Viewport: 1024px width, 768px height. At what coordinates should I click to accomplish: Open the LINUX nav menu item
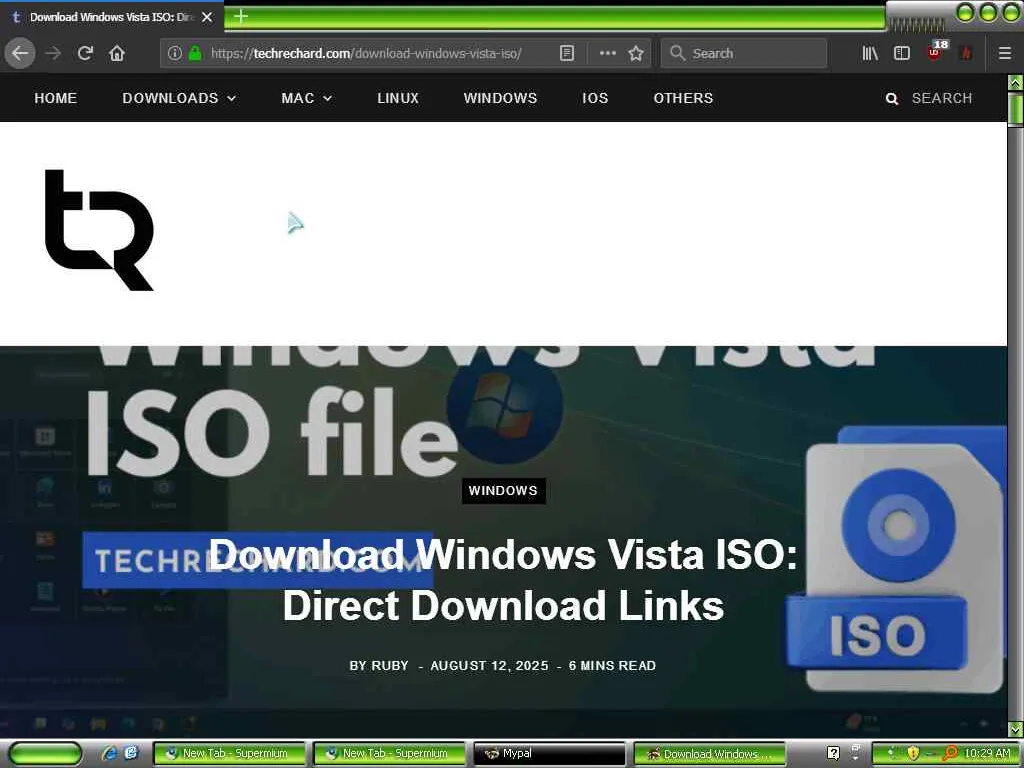pos(398,98)
